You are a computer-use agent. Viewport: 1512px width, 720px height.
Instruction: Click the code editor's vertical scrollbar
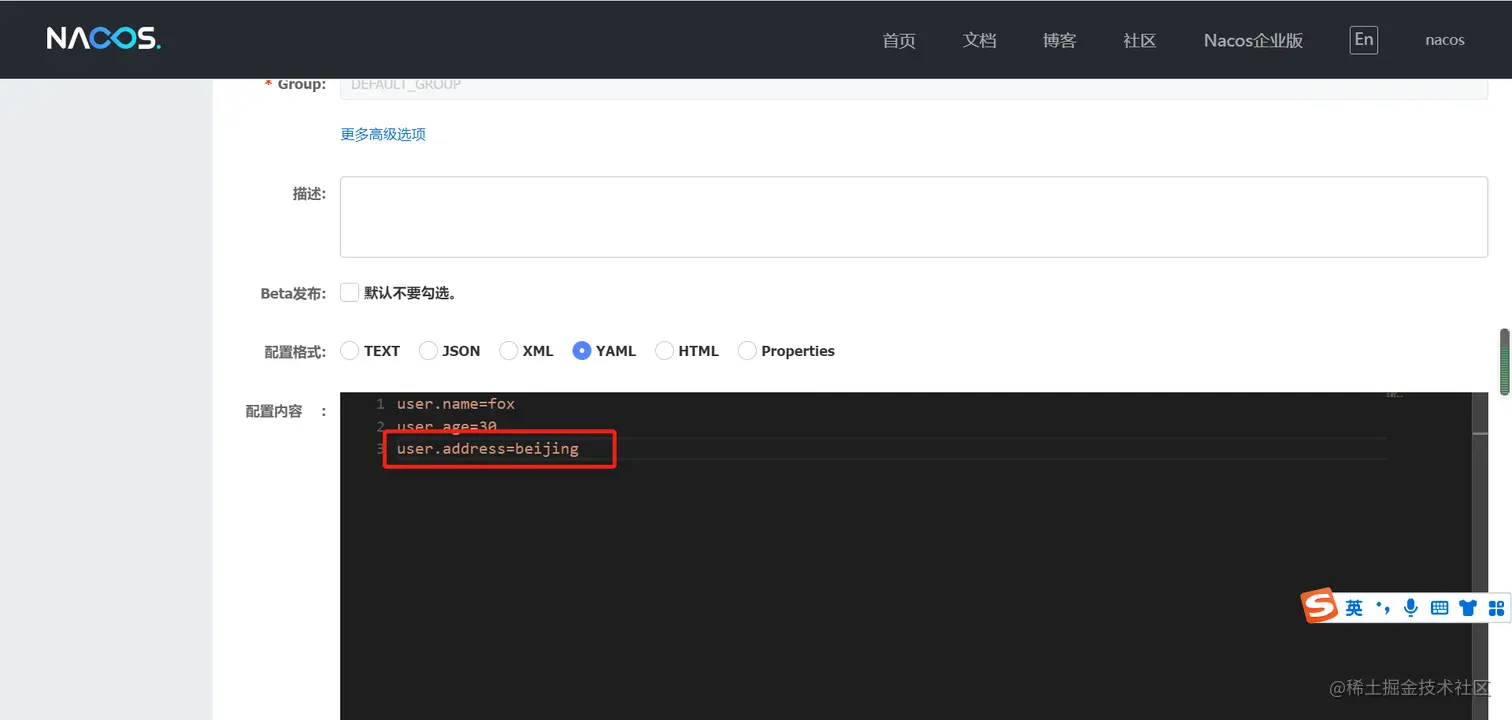1480,556
